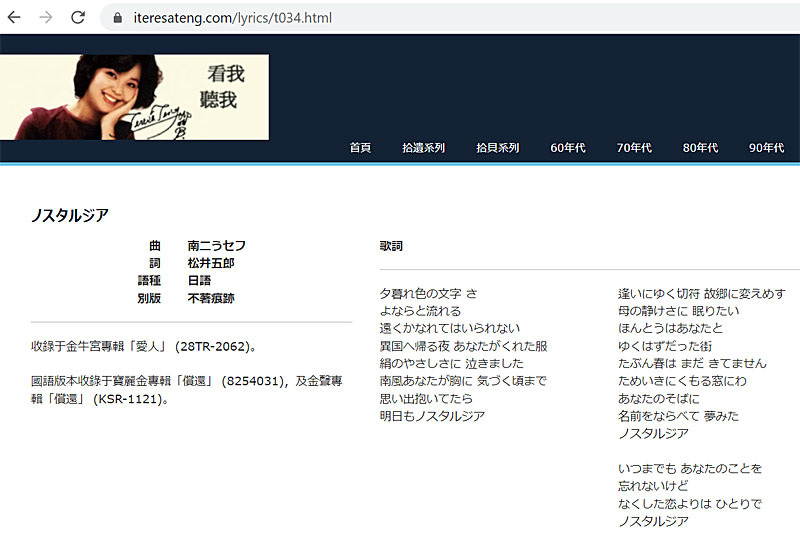Click lyric line 夕暮れ色の文字 さ
Screen dimensions: 800x547
click(429, 293)
